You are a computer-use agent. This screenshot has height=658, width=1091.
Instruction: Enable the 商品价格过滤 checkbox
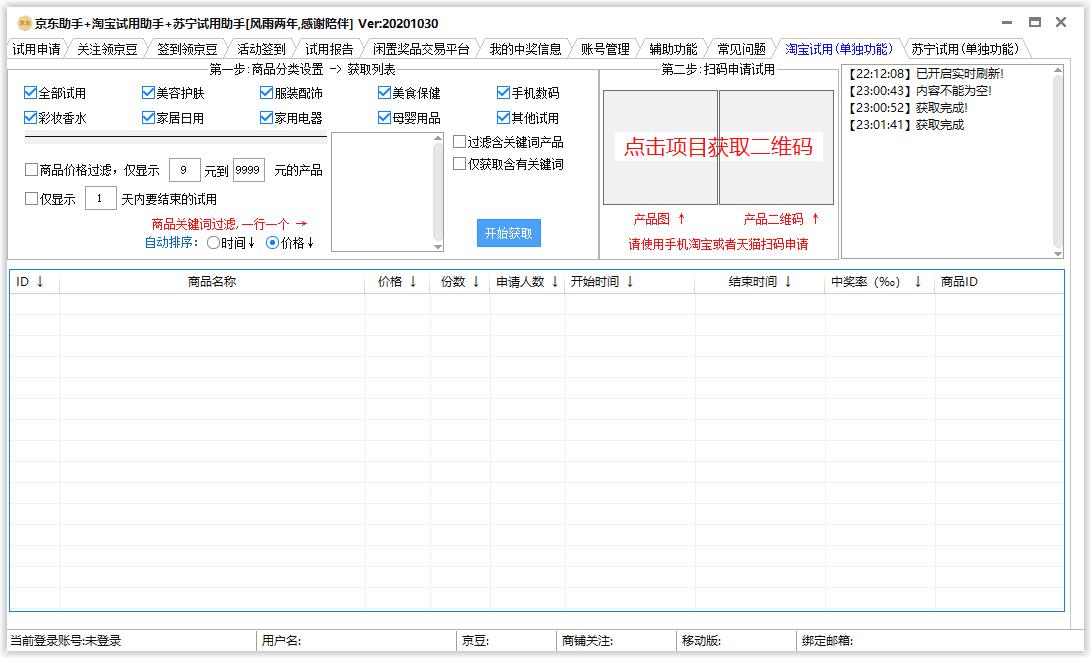click(x=31, y=170)
